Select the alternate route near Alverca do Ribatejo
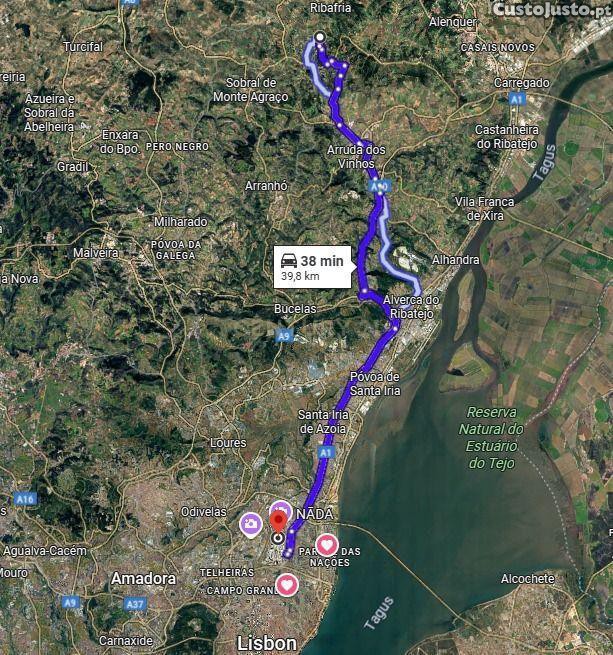Image resolution: width=613 pixels, height=655 pixels. pyautogui.click(x=397, y=259)
